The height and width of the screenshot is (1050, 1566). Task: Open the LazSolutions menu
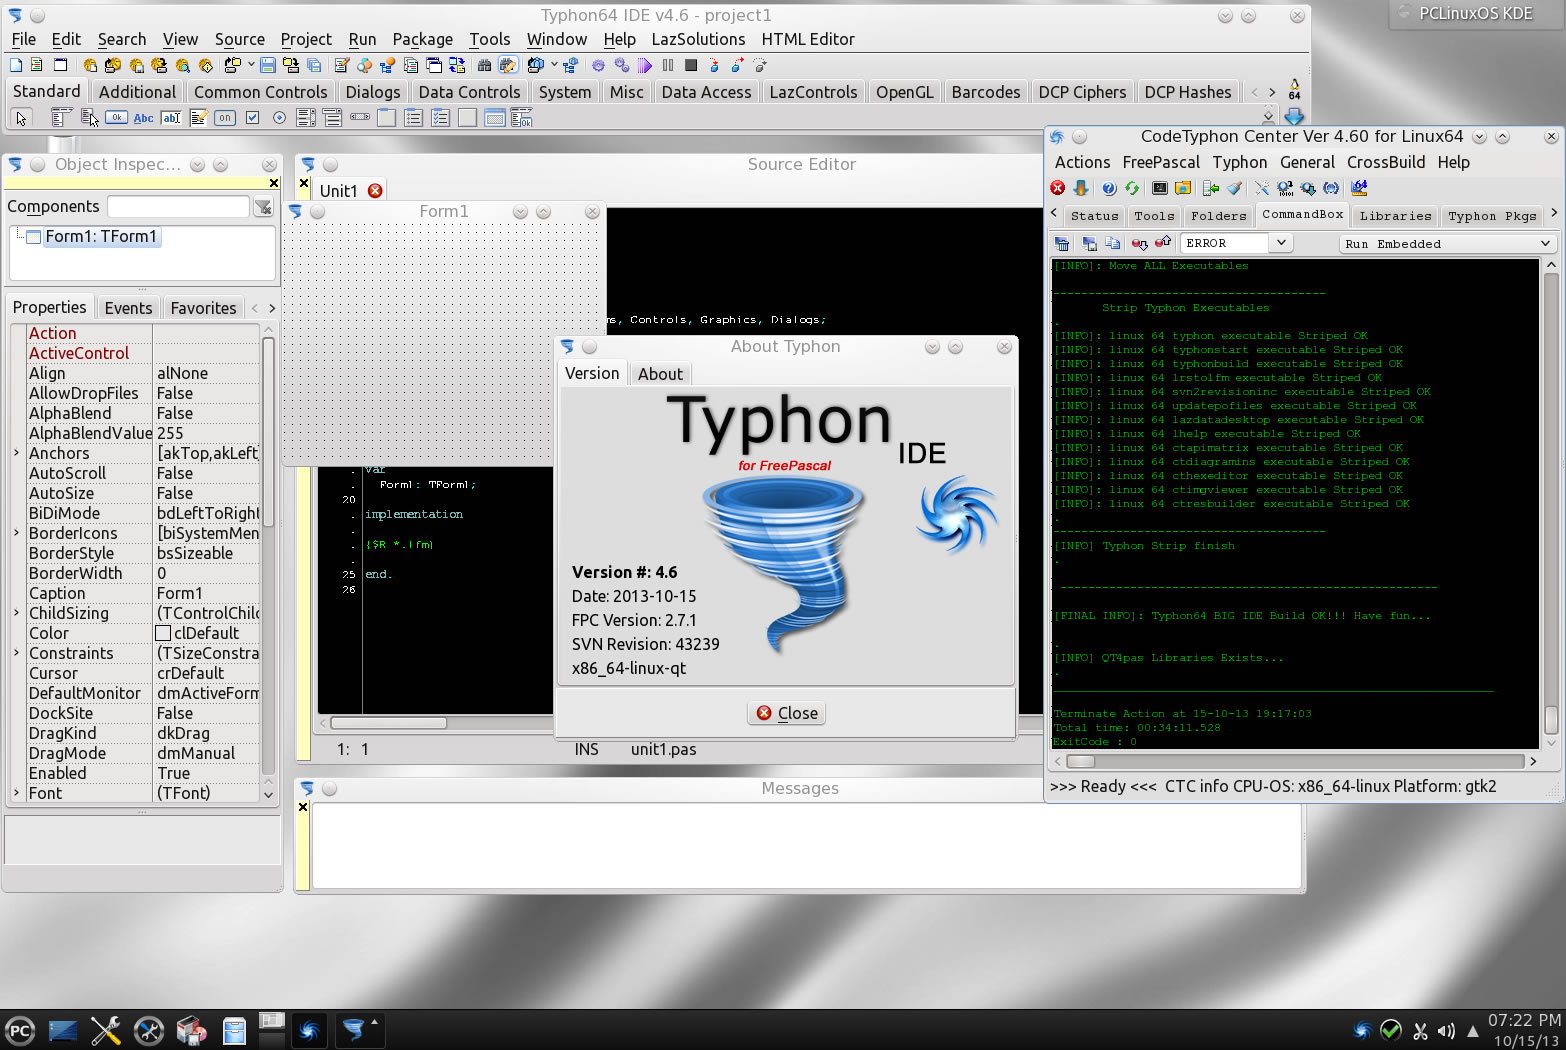698,39
